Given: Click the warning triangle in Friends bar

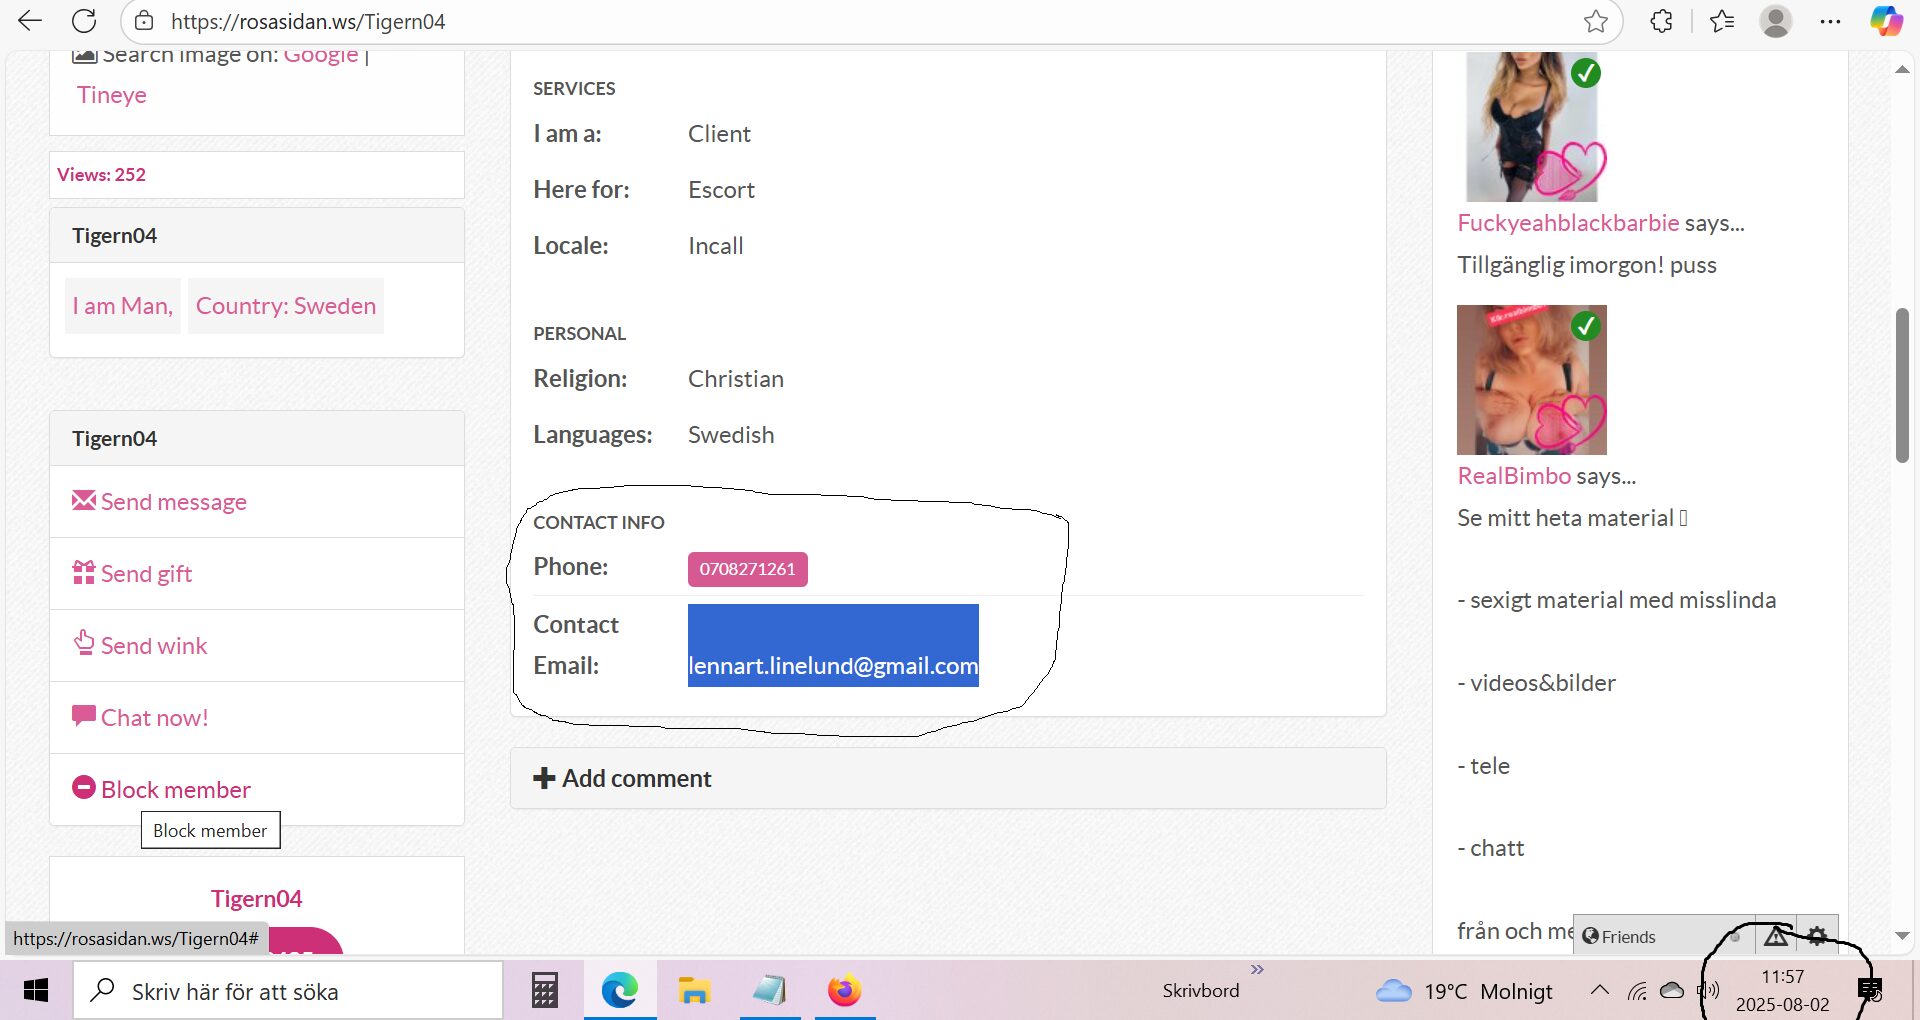Looking at the screenshot, I should tap(1776, 936).
